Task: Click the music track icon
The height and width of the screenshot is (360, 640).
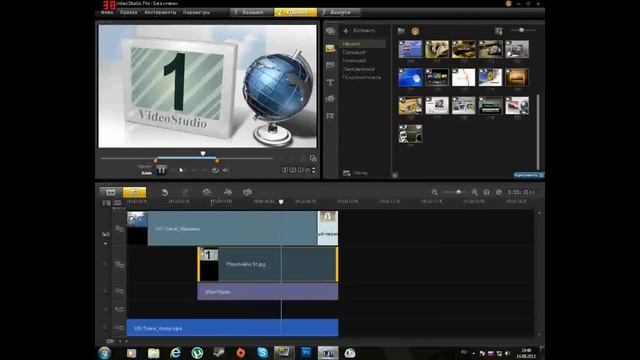Action: [x=119, y=328]
